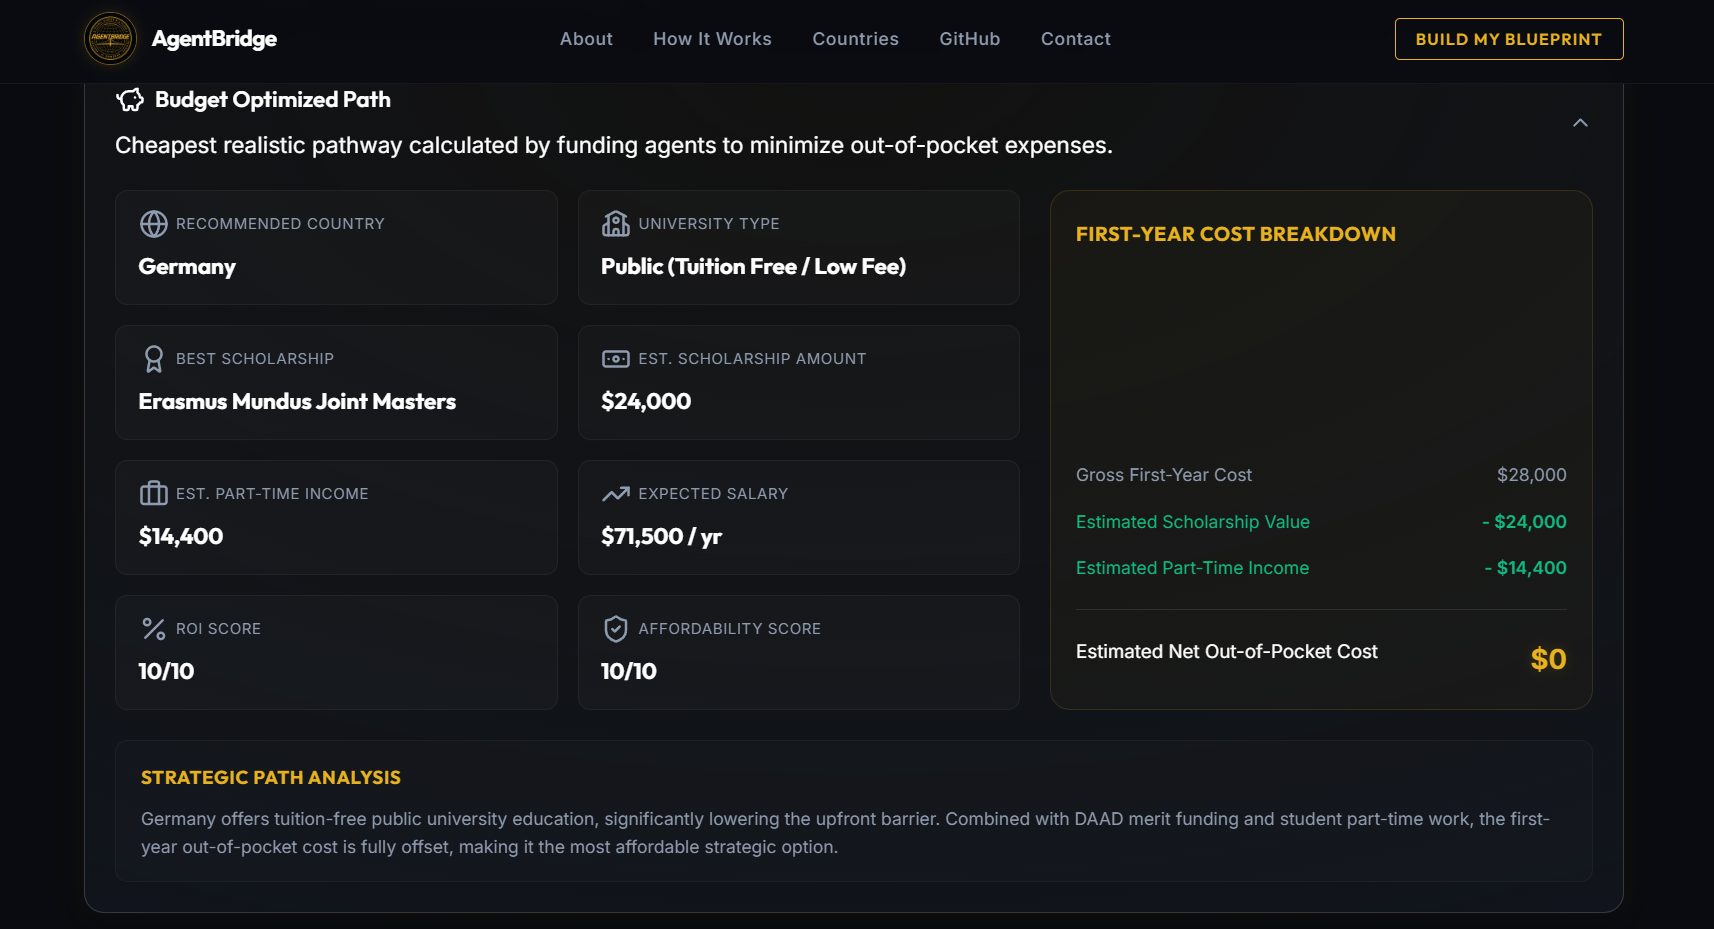Click the Estimated Net Out-of-Pocket Cost $0 value
Screen dimensions: 1714x929
[1548, 659]
